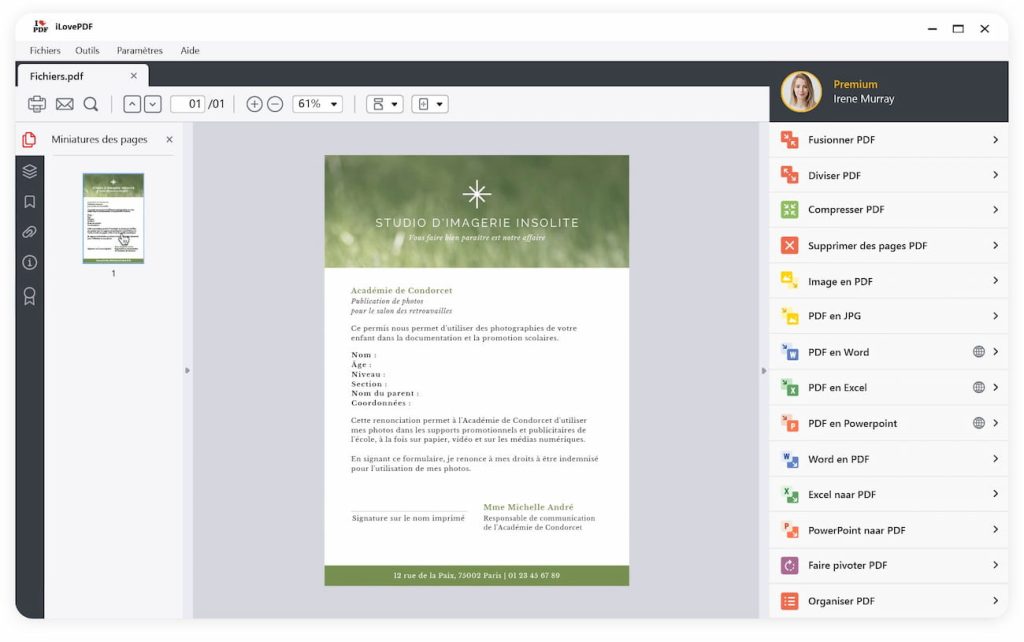Open the page thumbnails sidebar icon

point(29,139)
